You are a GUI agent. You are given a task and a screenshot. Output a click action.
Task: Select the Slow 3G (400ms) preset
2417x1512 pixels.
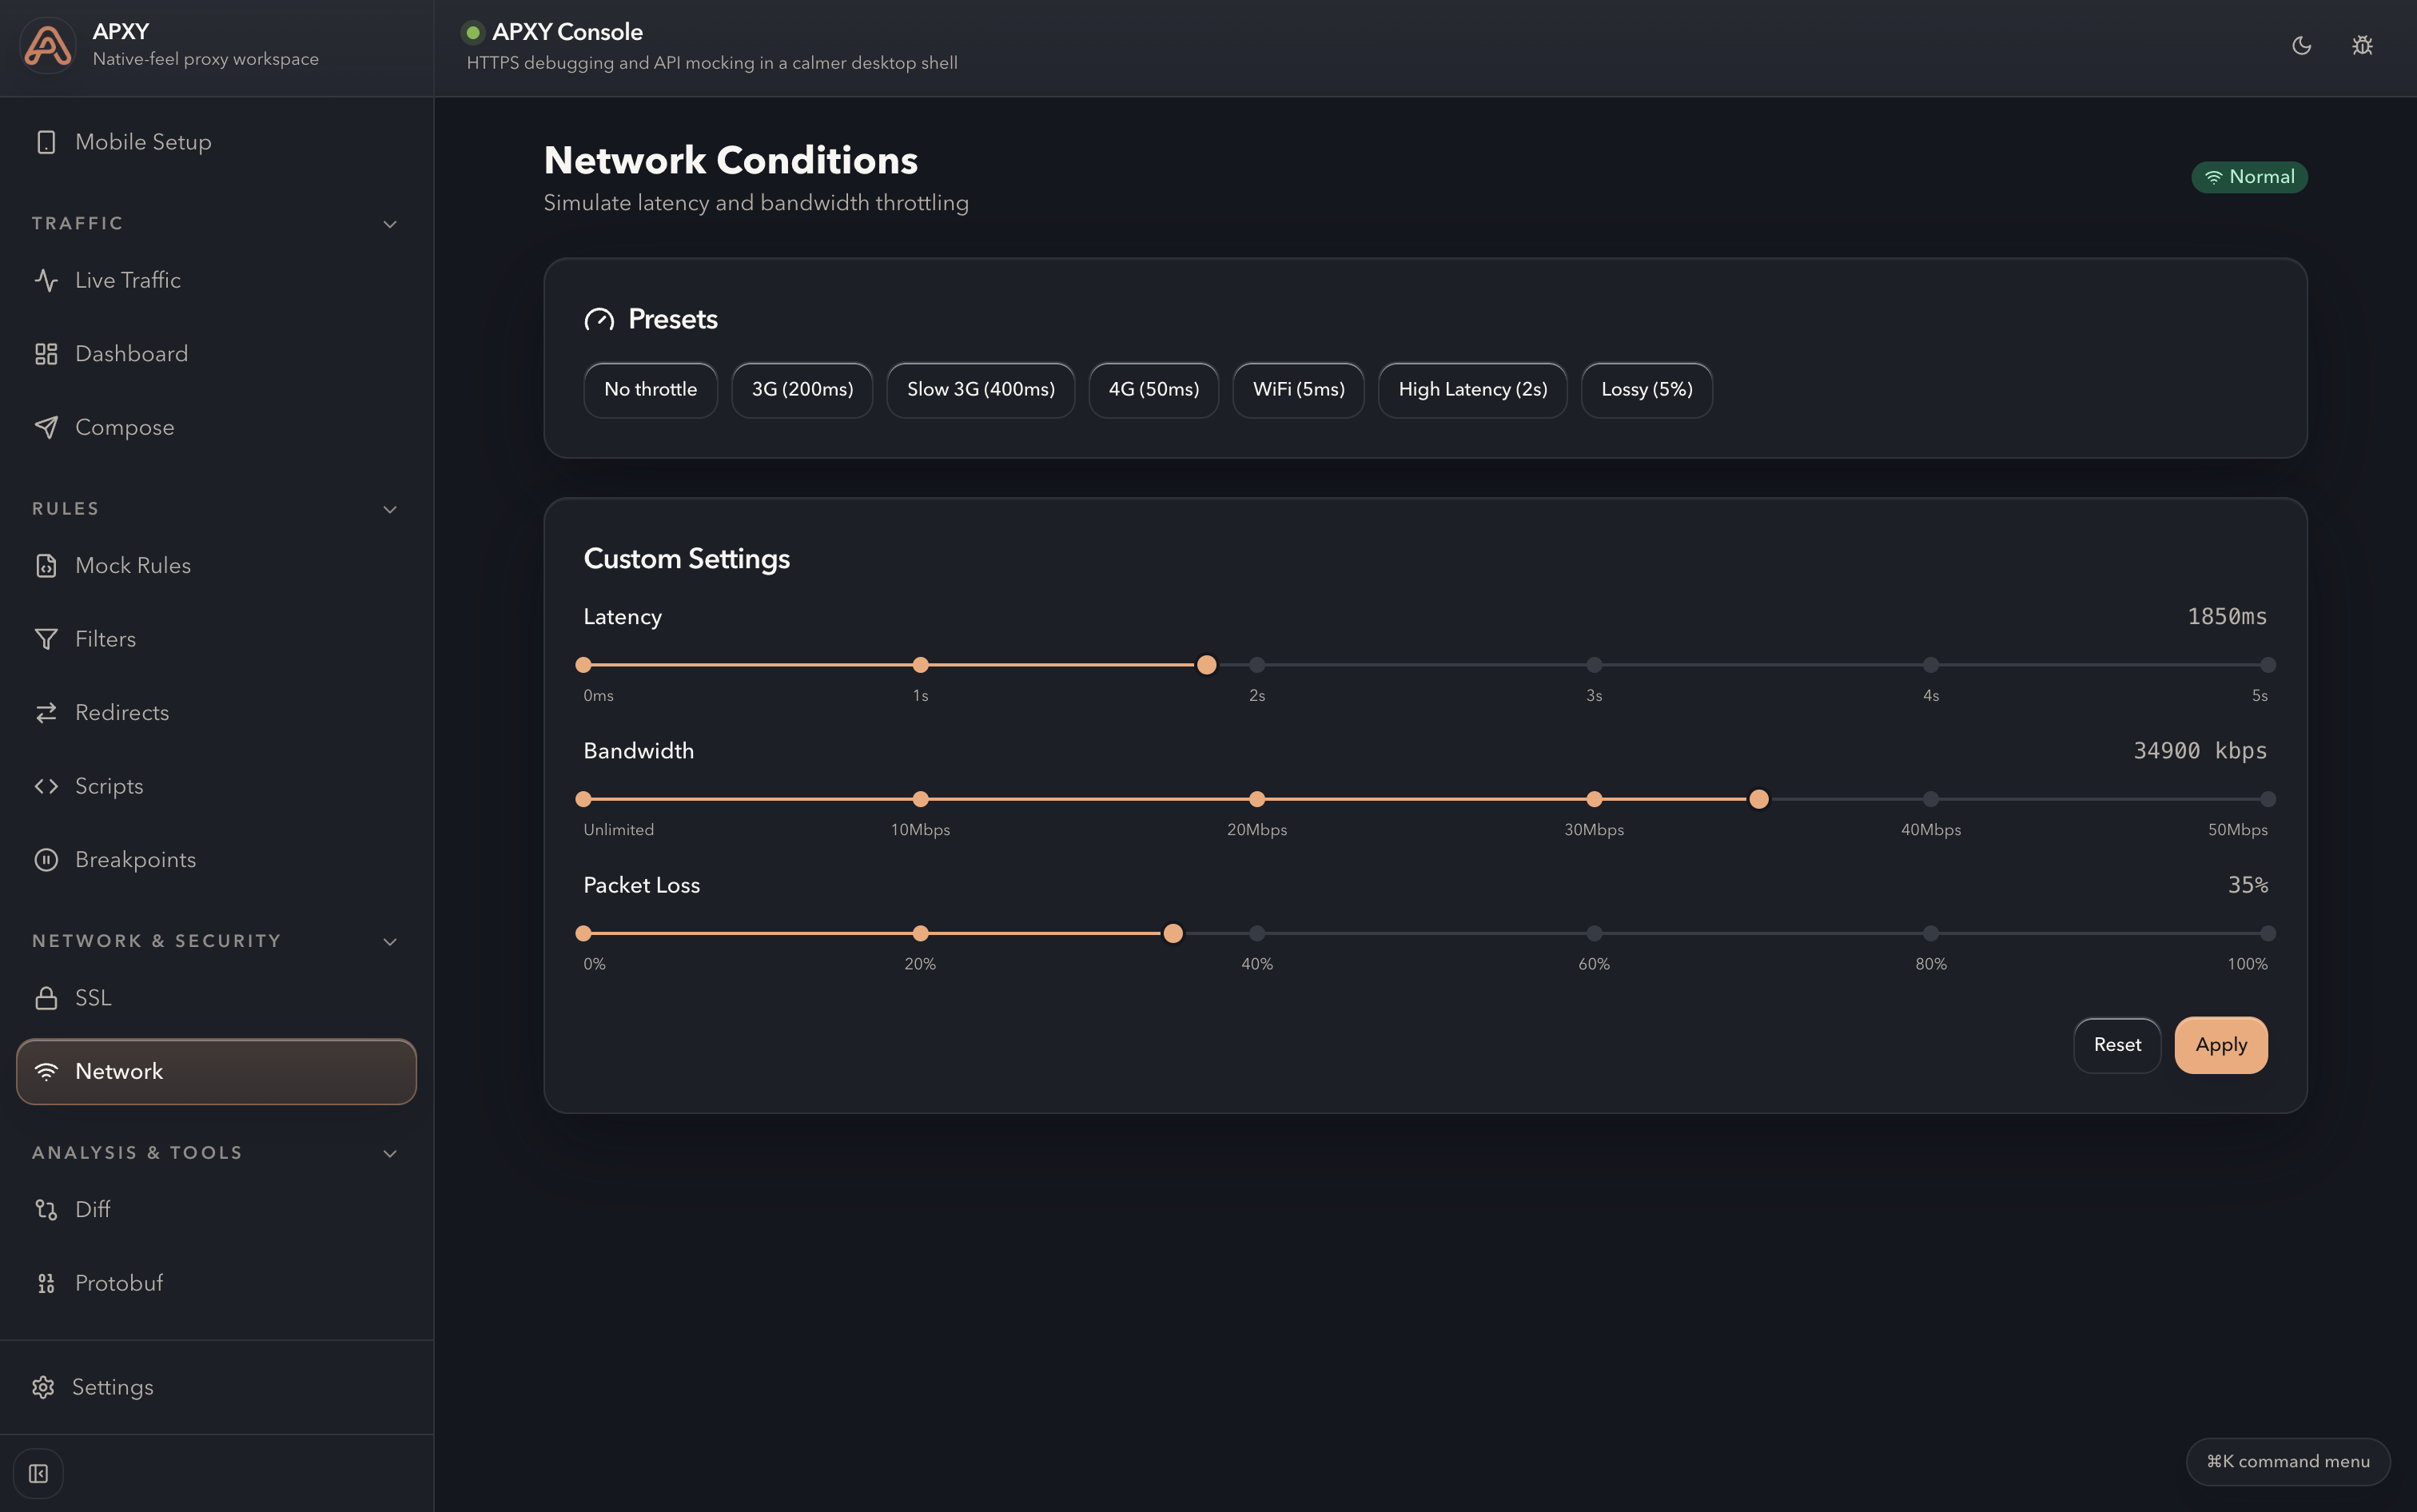tap(980, 390)
